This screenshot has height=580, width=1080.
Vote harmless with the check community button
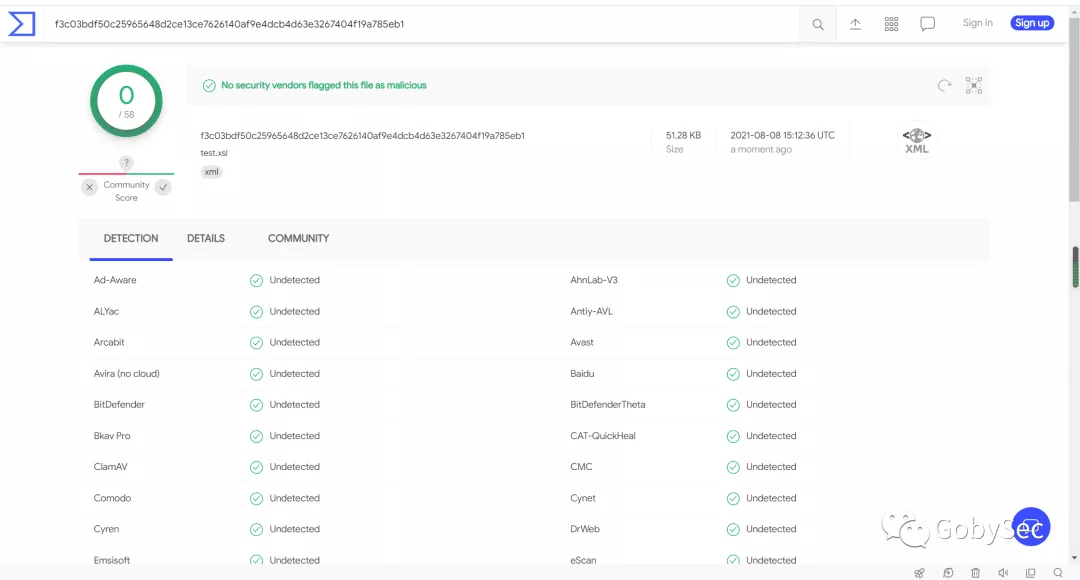(x=163, y=187)
